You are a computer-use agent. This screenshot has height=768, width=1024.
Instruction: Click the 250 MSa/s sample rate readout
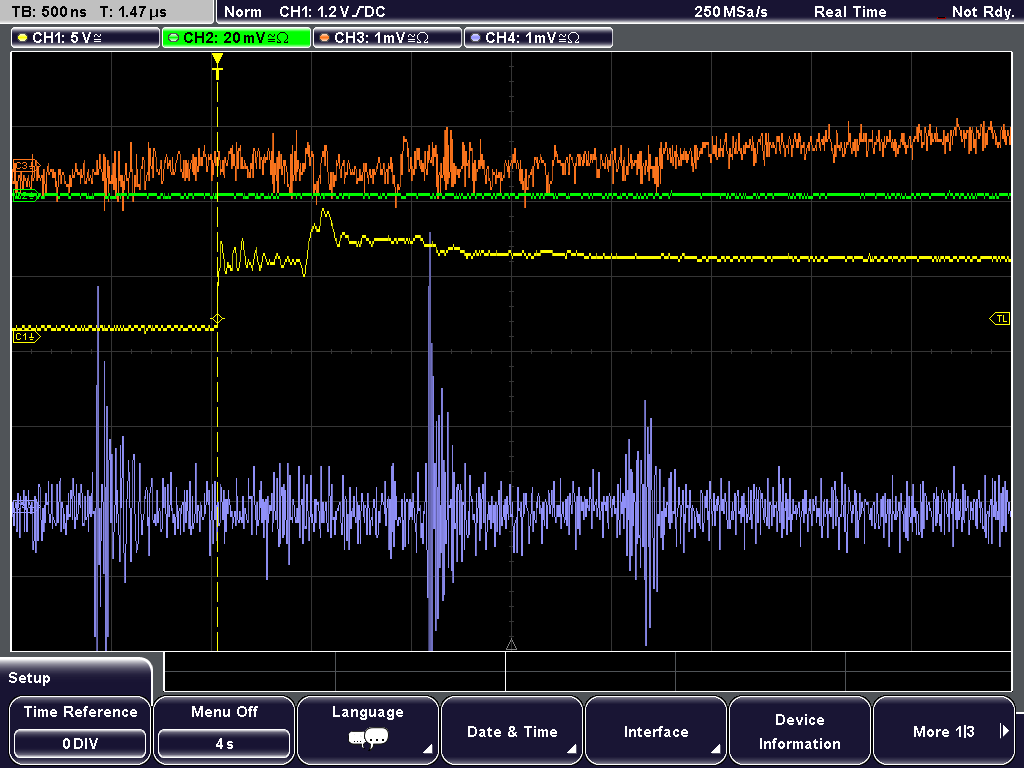click(731, 12)
